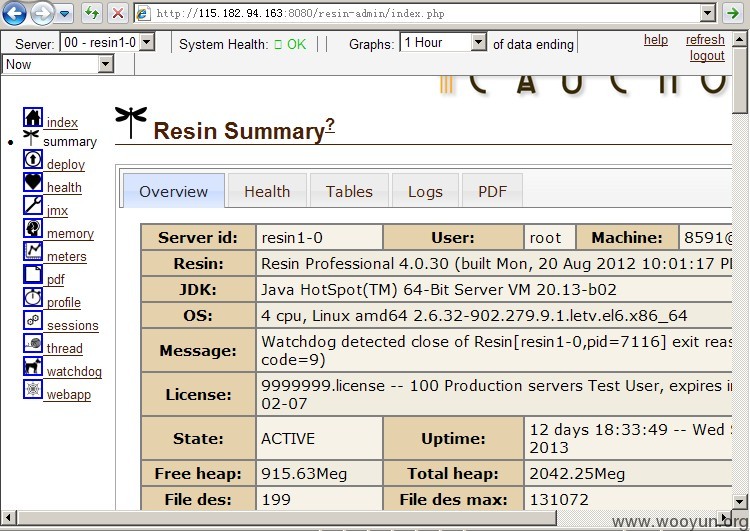Click the 2042.25Meg total heap value
750x531 pixels.
tap(577, 474)
